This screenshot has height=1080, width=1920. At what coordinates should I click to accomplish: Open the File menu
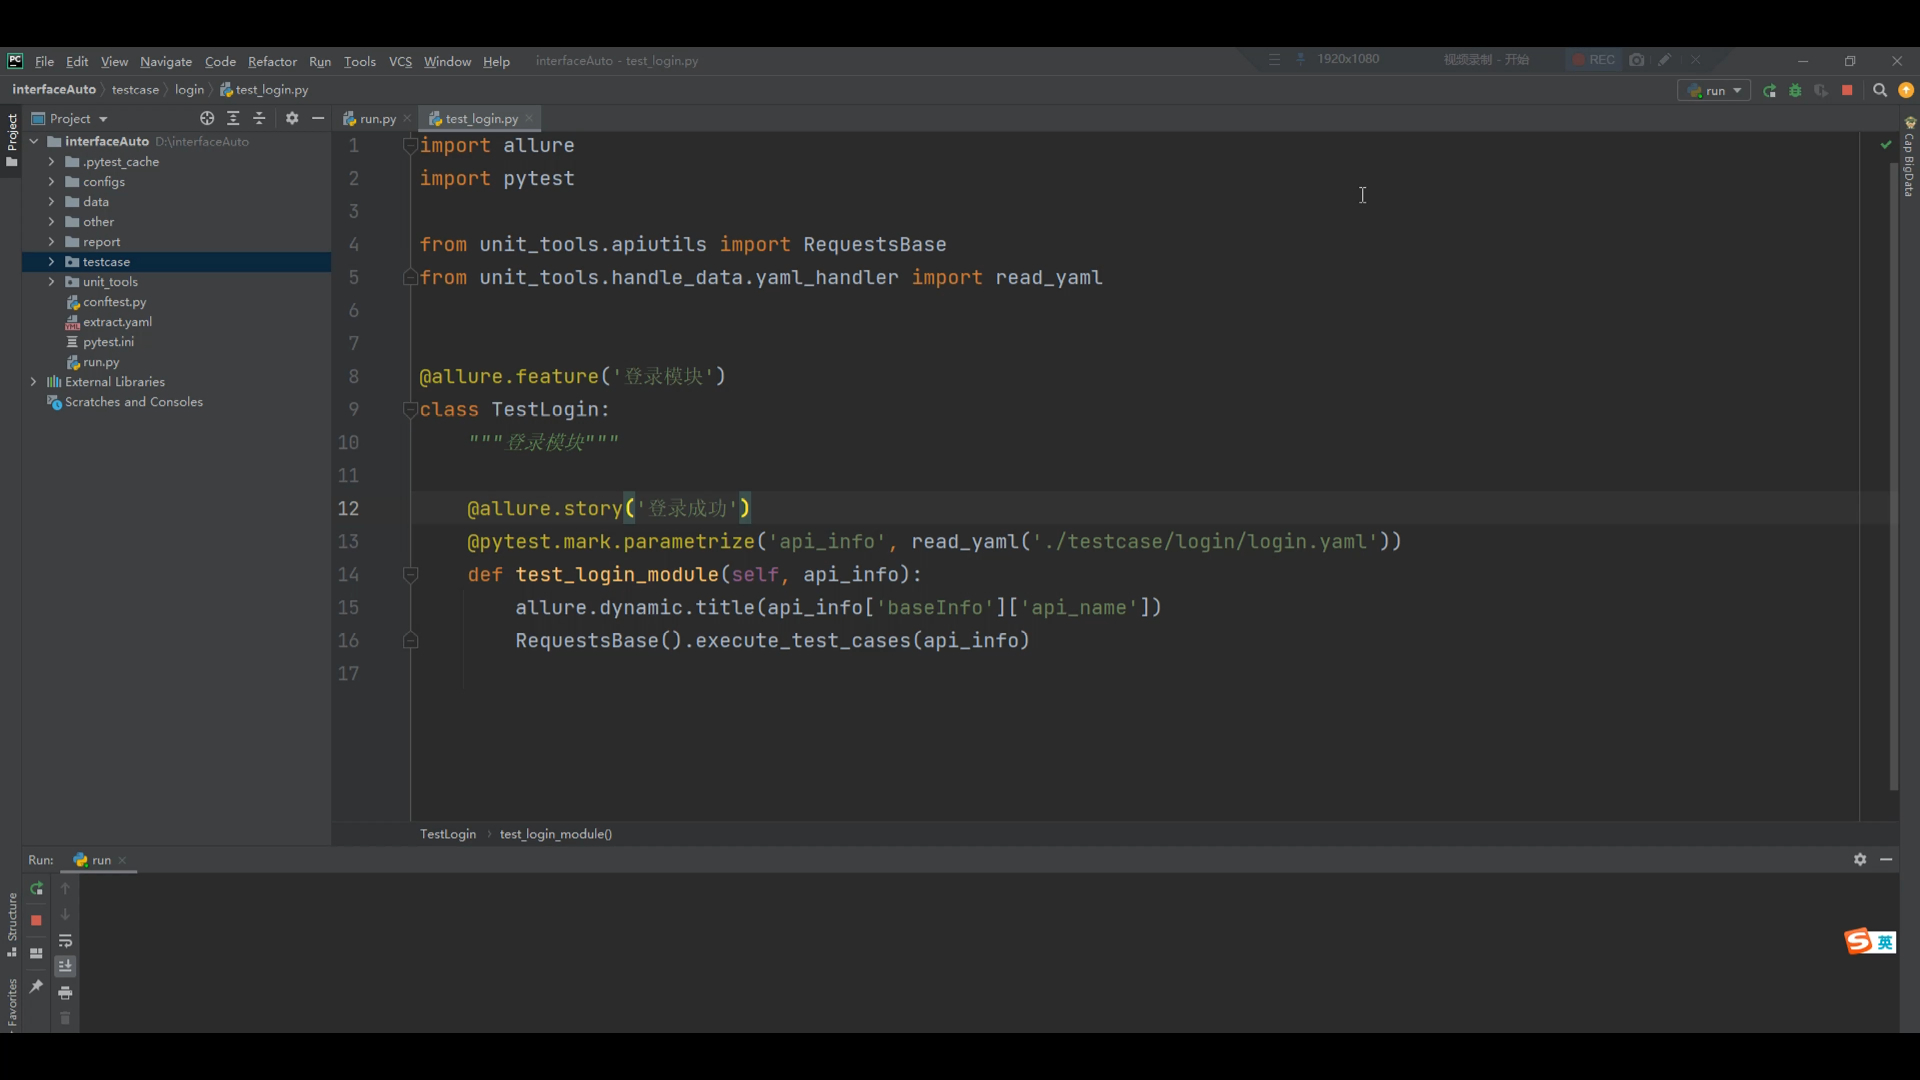point(44,61)
